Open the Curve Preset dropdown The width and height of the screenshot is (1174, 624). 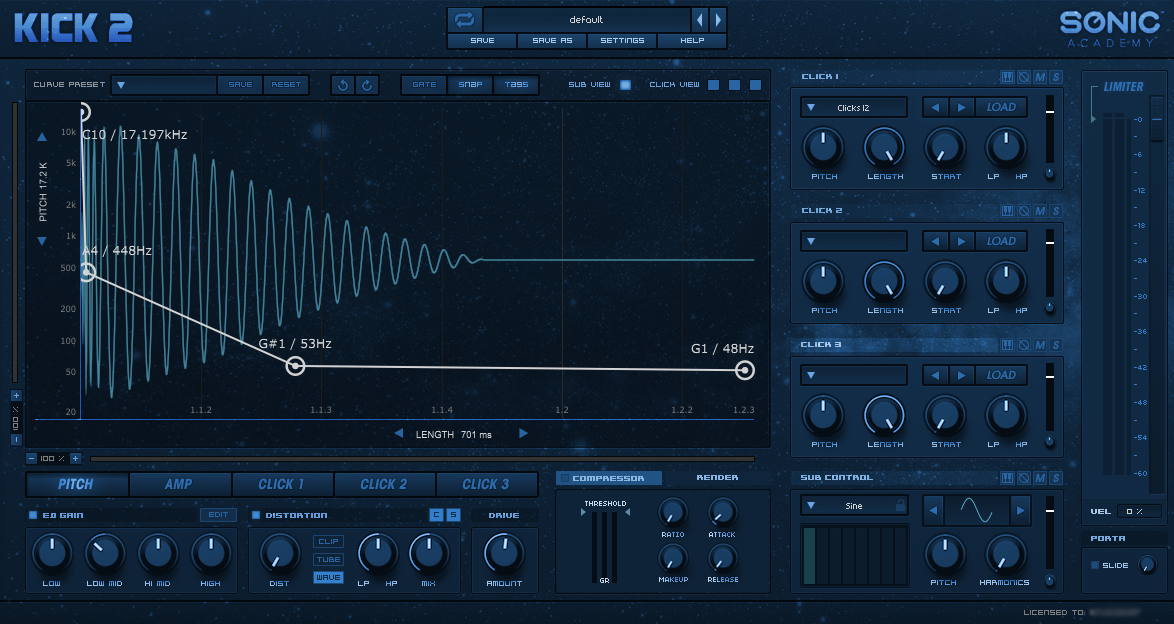point(164,85)
